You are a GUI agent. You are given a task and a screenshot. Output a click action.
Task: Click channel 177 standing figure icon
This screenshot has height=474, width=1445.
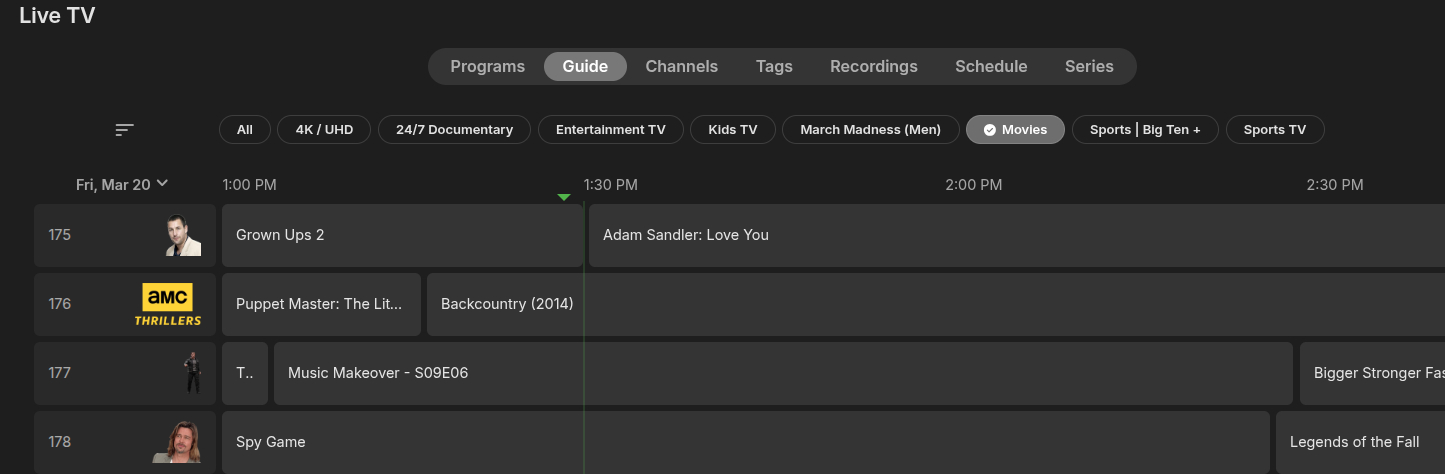point(192,373)
